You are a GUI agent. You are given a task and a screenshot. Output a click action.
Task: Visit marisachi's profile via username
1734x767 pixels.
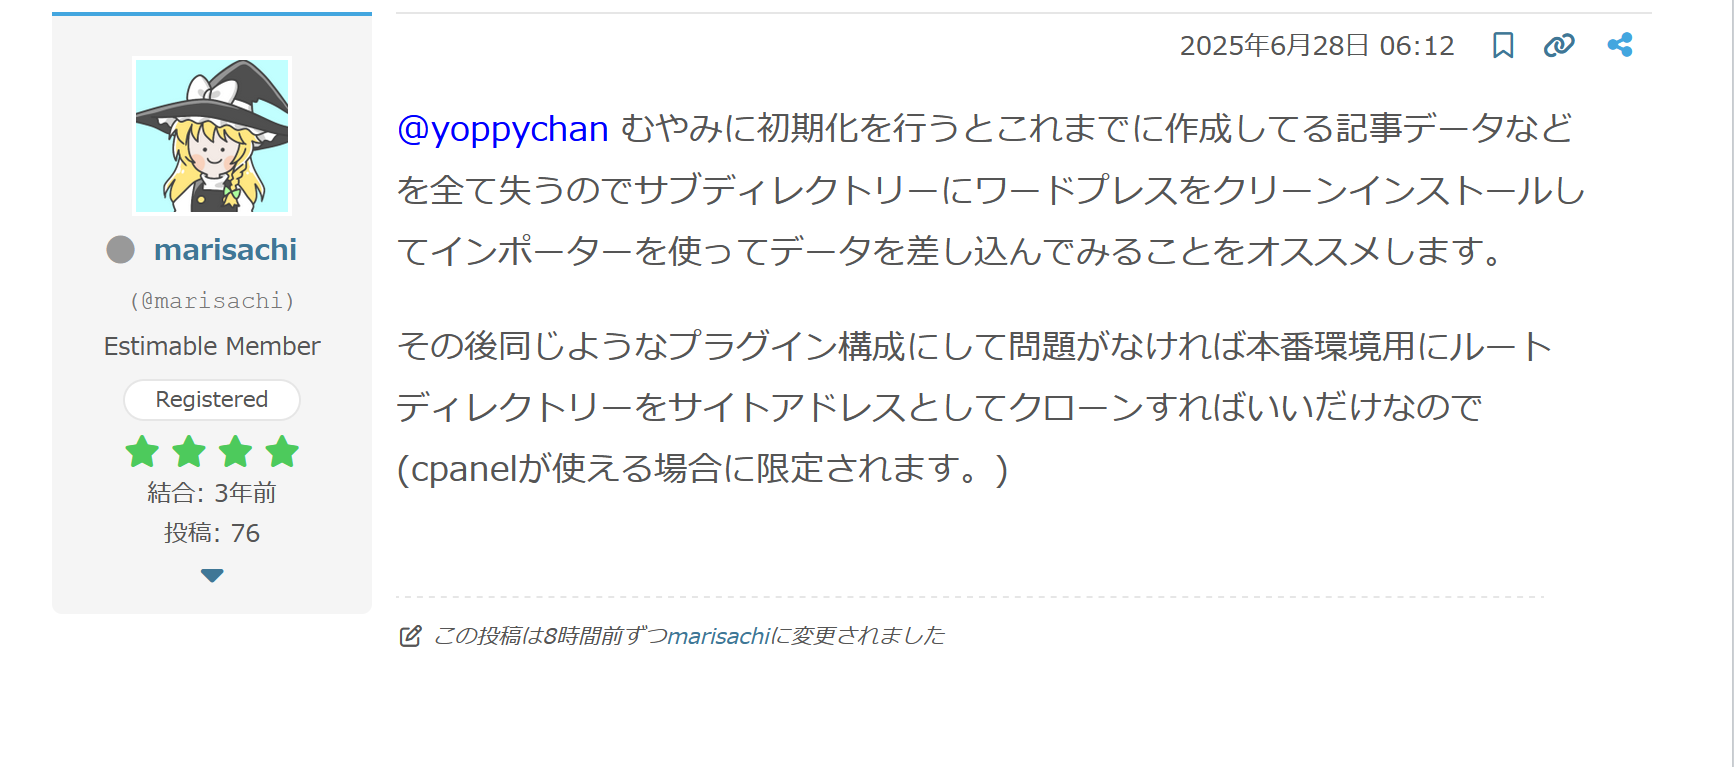tap(225, 249)
